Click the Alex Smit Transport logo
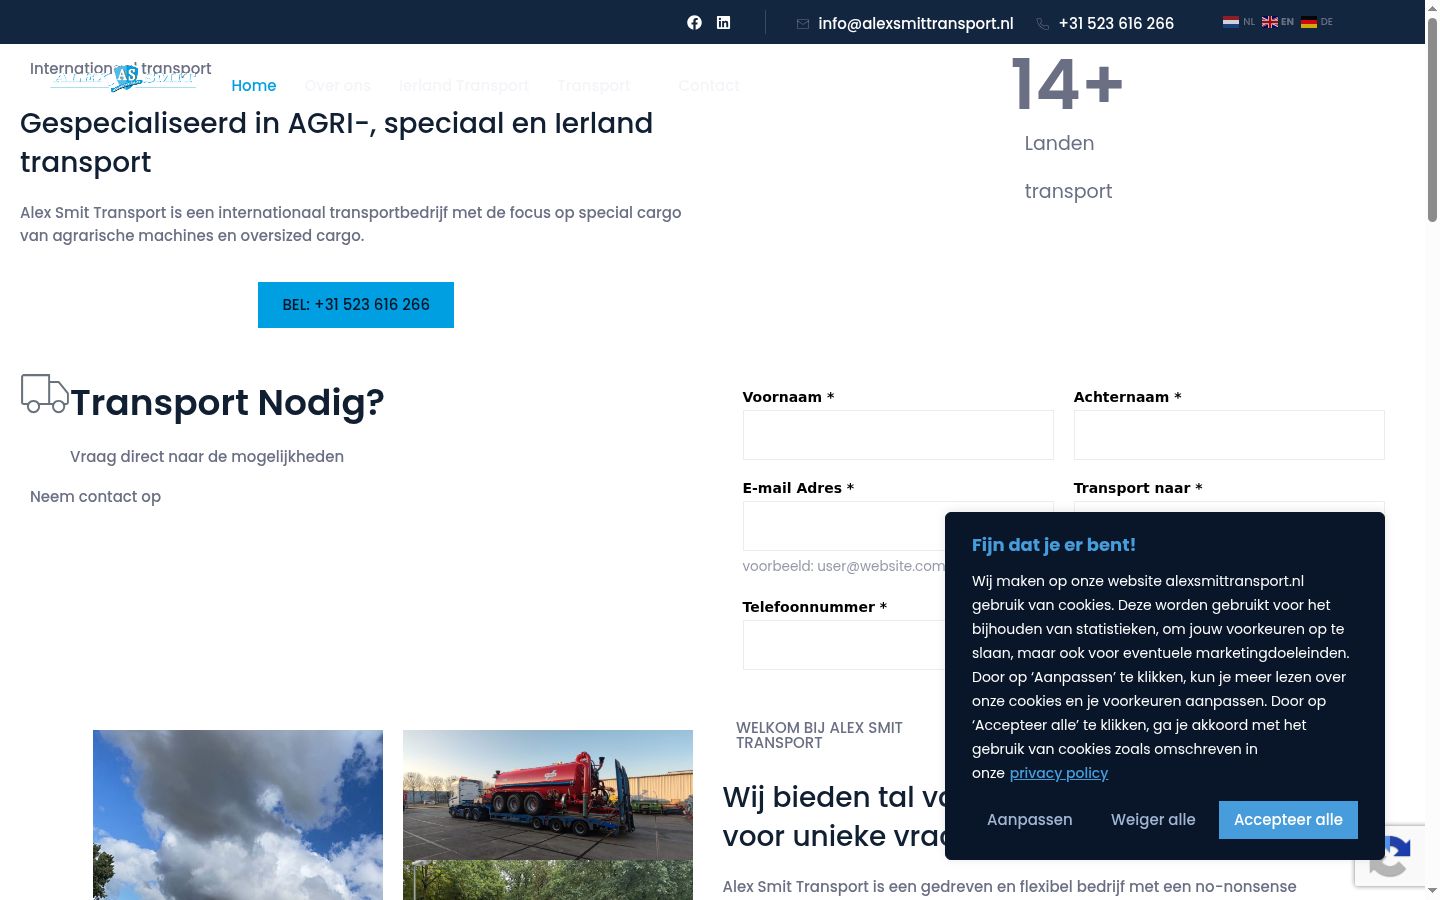 pos(124,77)
